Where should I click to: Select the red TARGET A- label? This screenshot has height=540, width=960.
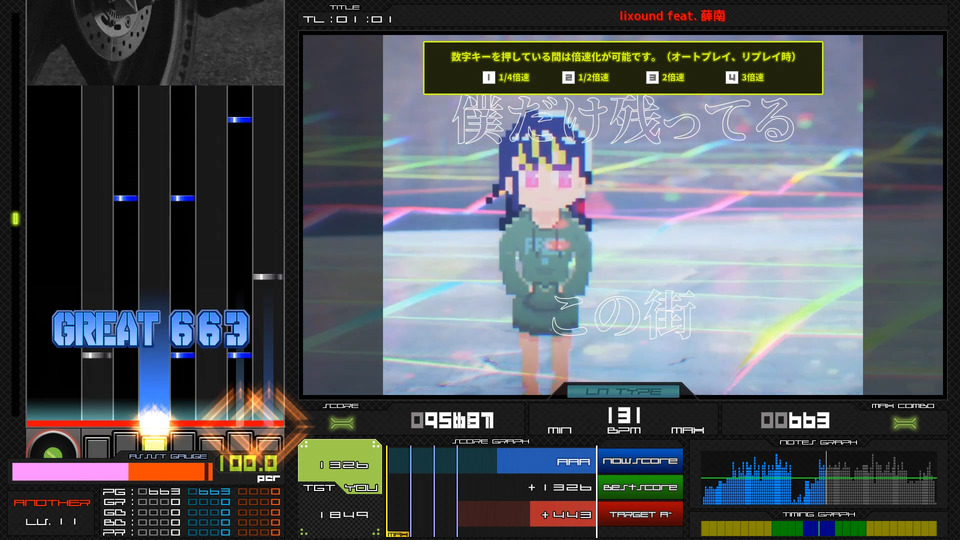tap(640, 514)
